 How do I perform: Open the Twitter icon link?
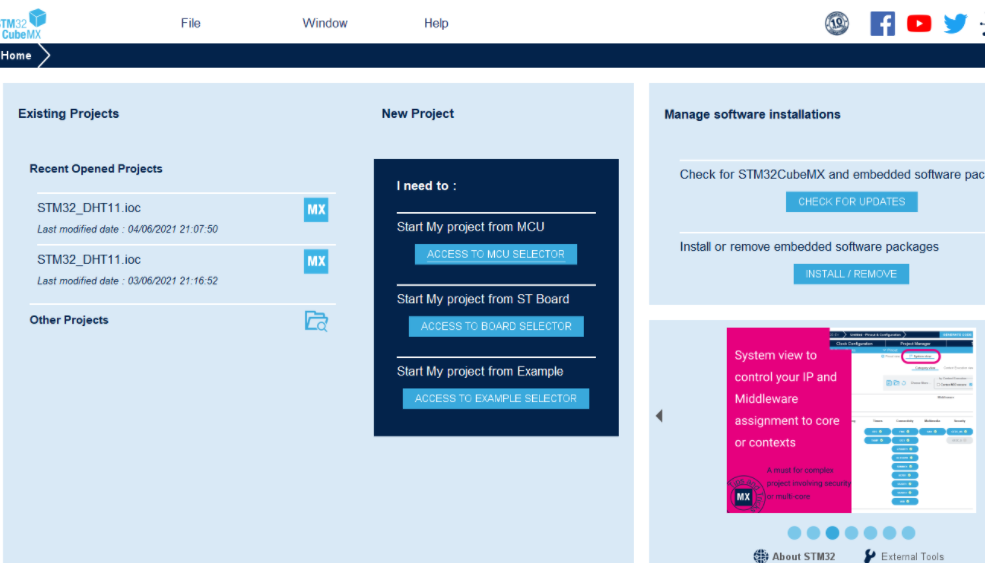(955, 24)
